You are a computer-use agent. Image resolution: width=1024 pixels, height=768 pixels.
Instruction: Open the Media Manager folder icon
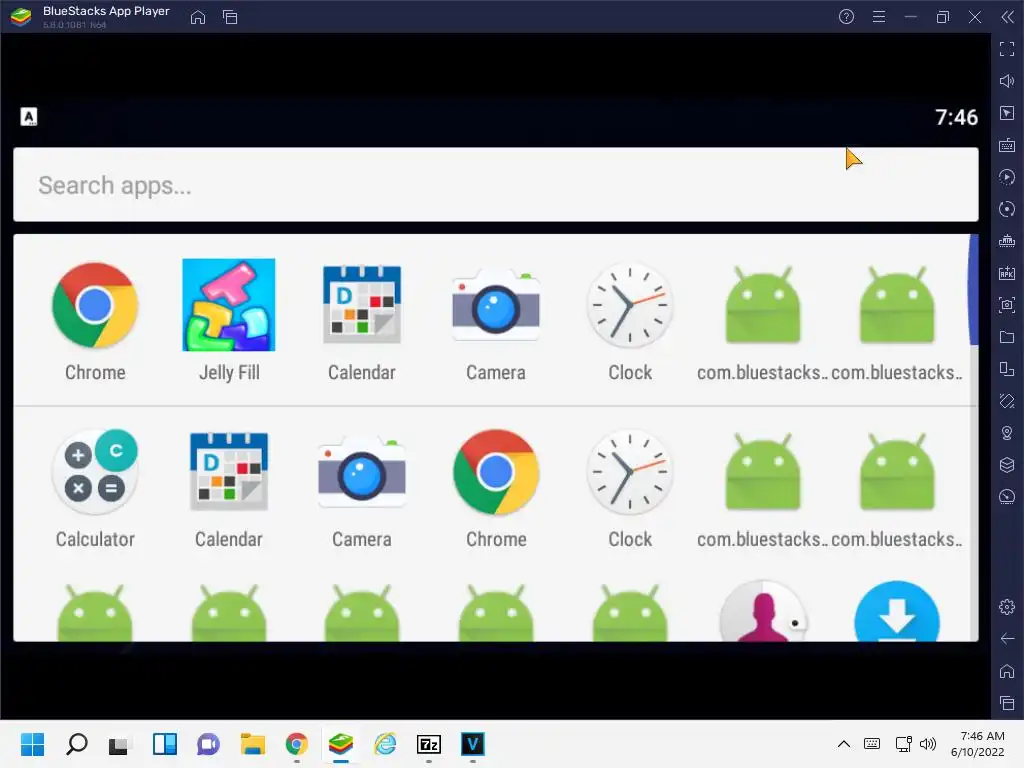1007,337
